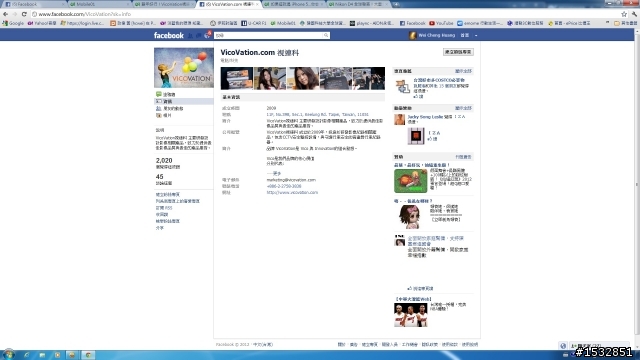Bookmark this page with the star icon
This screenshot has height=360, width=640.
coord(624,14)
